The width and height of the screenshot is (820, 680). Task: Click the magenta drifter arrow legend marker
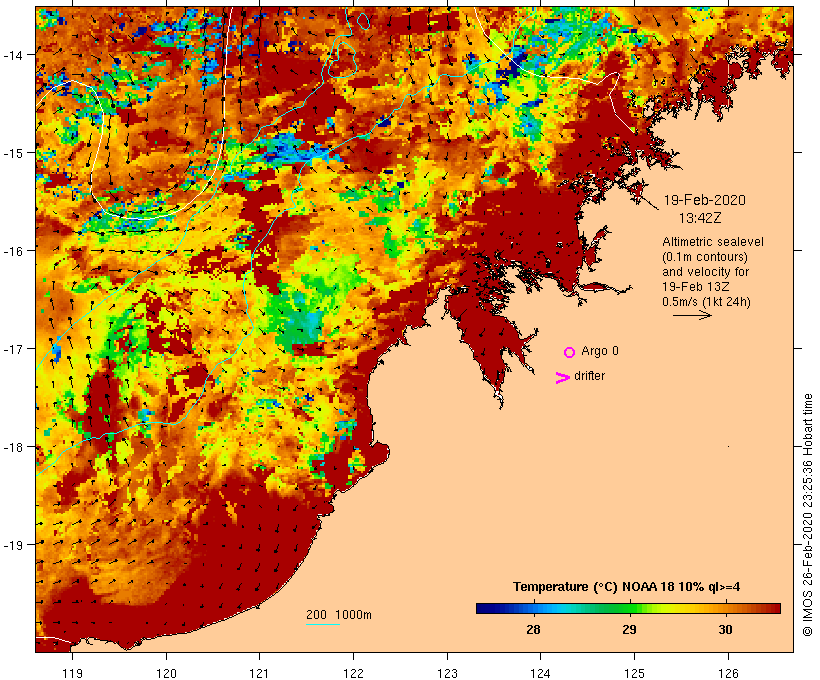(x=563, y=378)
